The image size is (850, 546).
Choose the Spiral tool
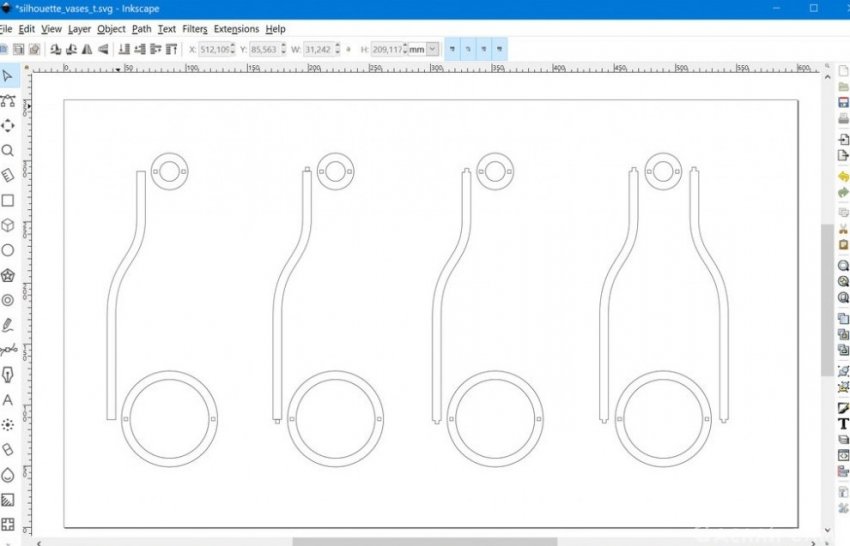pyautogui.click(x=8, y=300)
